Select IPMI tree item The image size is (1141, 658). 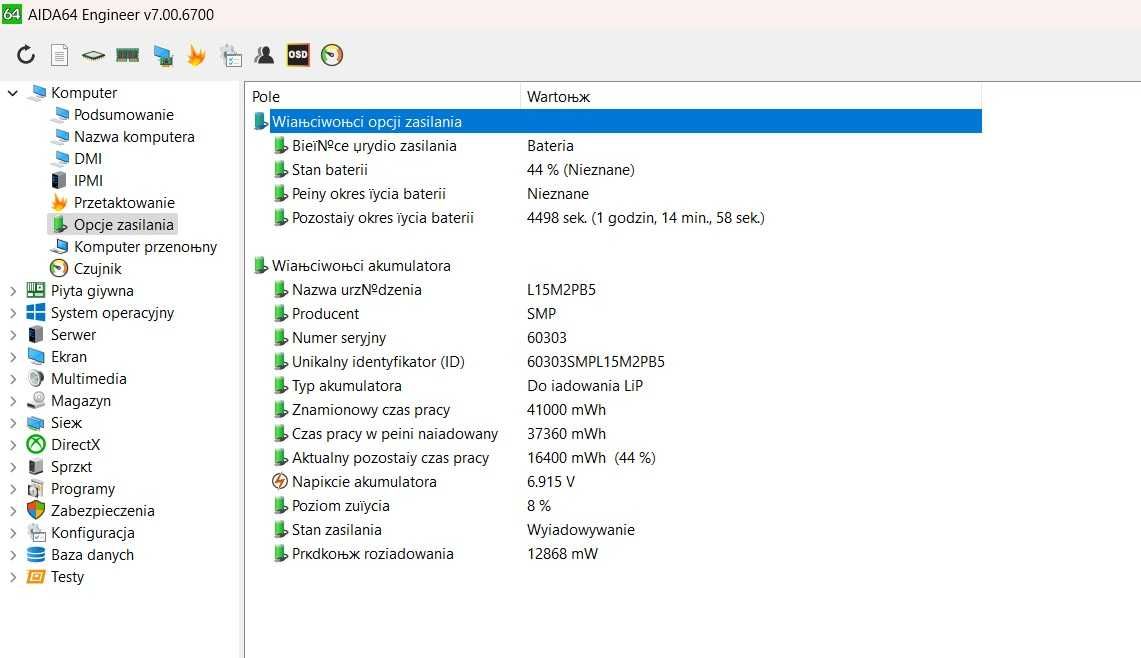[x=88, y=181]
